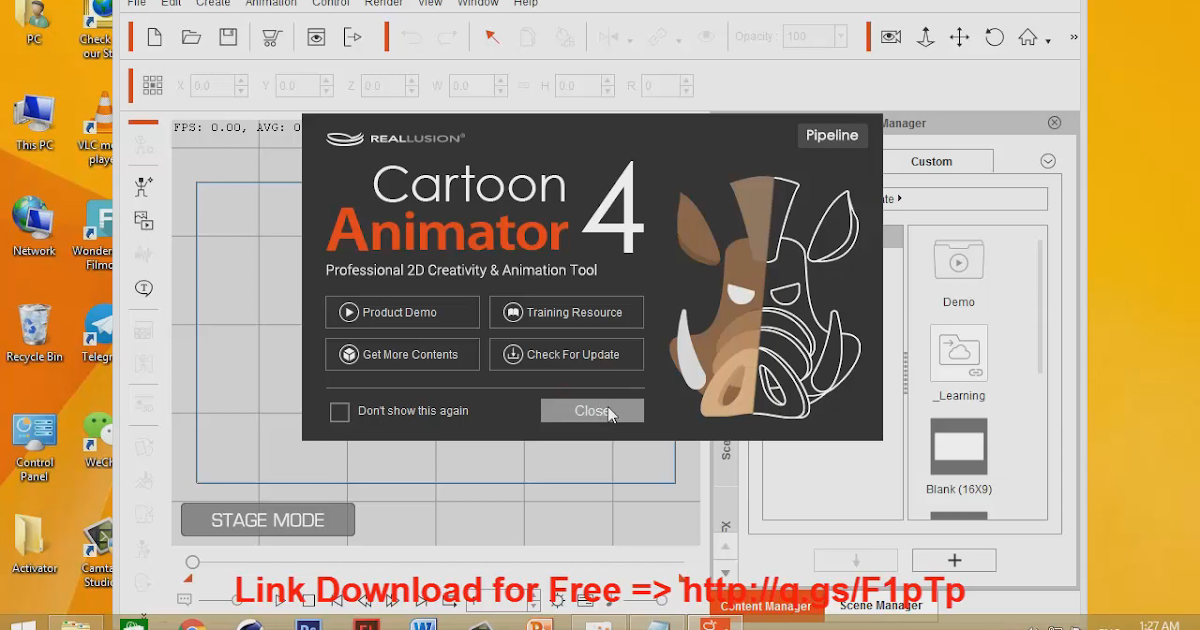Screen dimensions: 1200x630
Task: Open the Home button dropdown arrow
Action: tap(1046, 41)
